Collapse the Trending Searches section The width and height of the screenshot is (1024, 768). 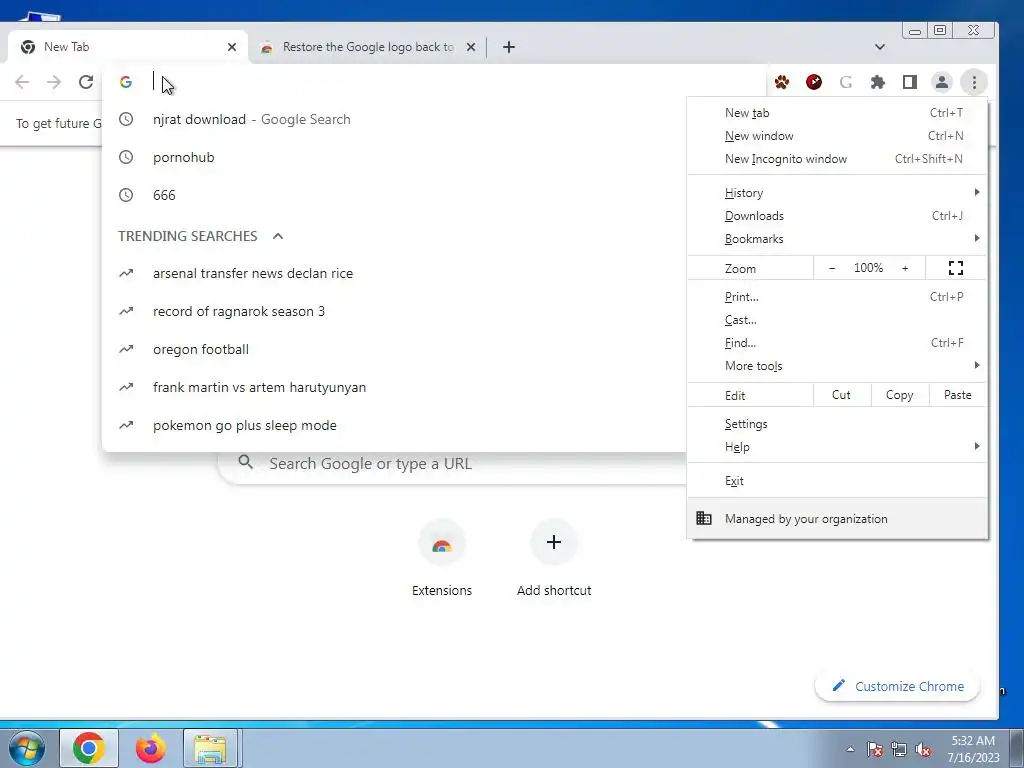coord(278,236)
